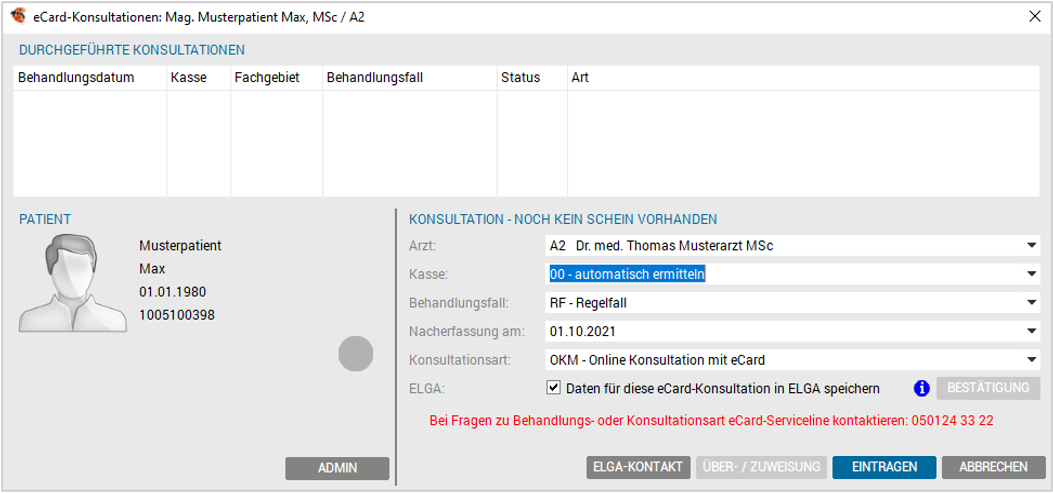Click the ABBRECHEN button
This screenshot has width=1053, height=493.
[993, 467]
